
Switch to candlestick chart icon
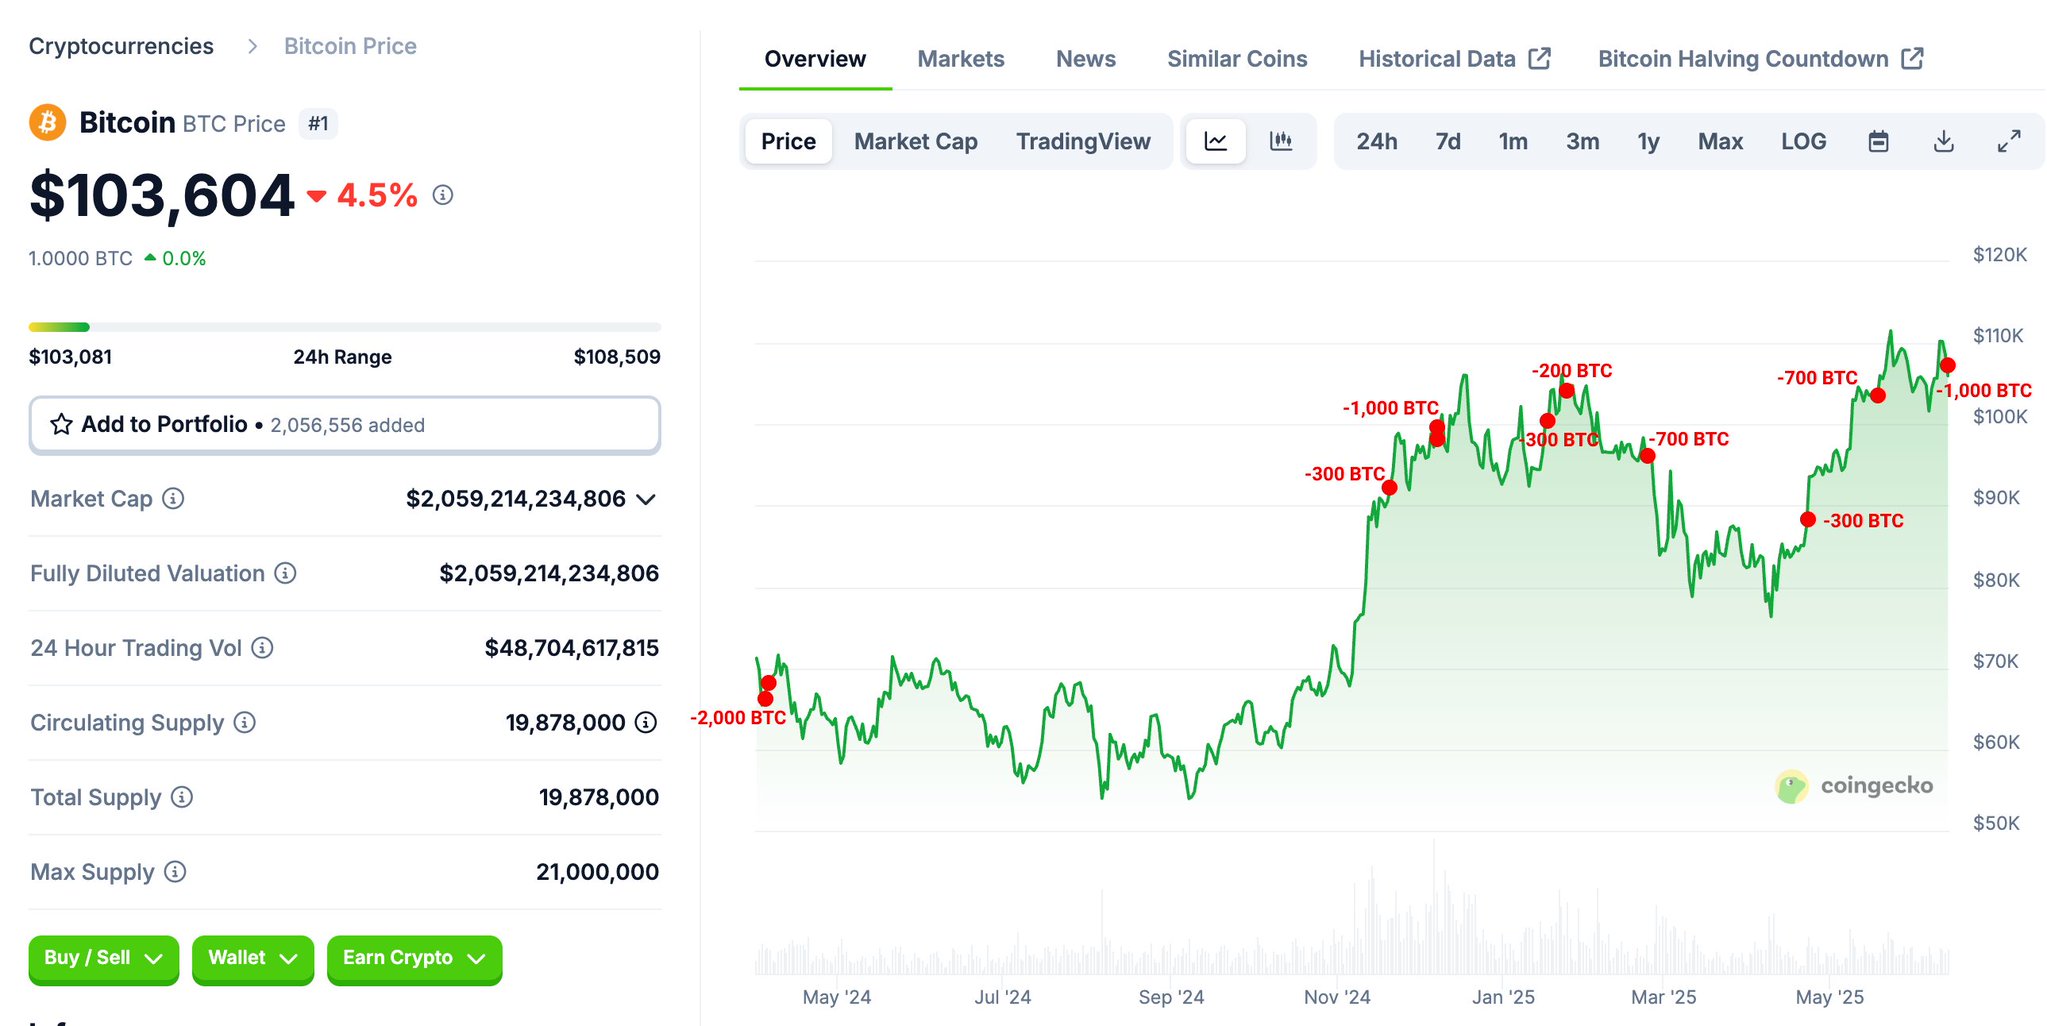coord(1281,141)
